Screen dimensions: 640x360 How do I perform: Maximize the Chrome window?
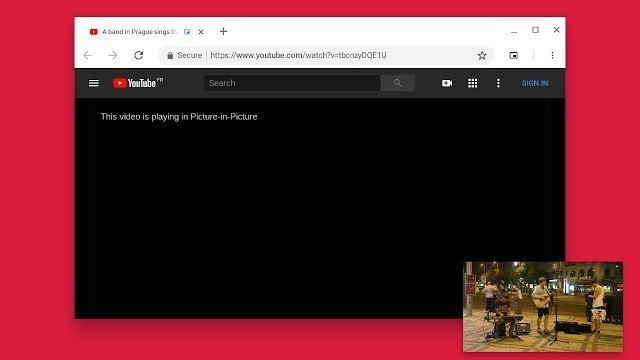tap(535, 30)
